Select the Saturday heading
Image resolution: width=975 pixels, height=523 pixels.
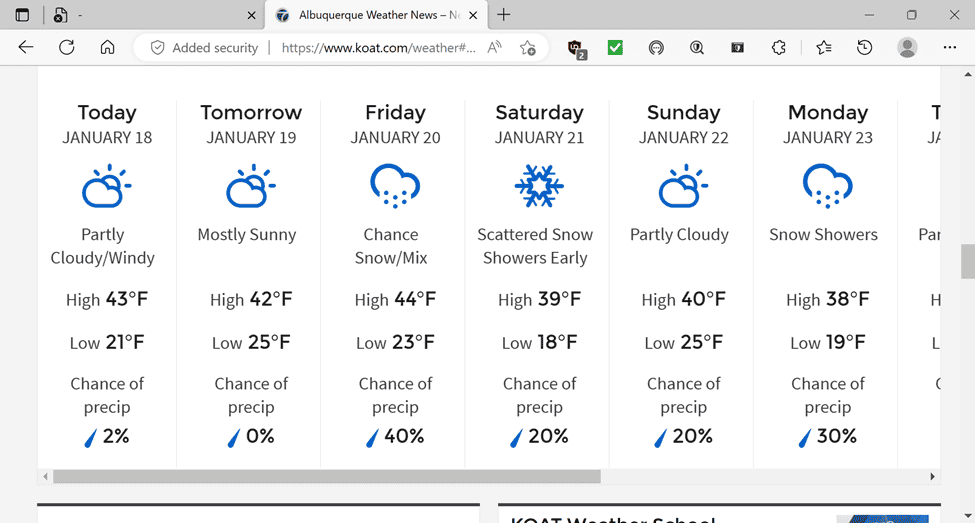540,113
